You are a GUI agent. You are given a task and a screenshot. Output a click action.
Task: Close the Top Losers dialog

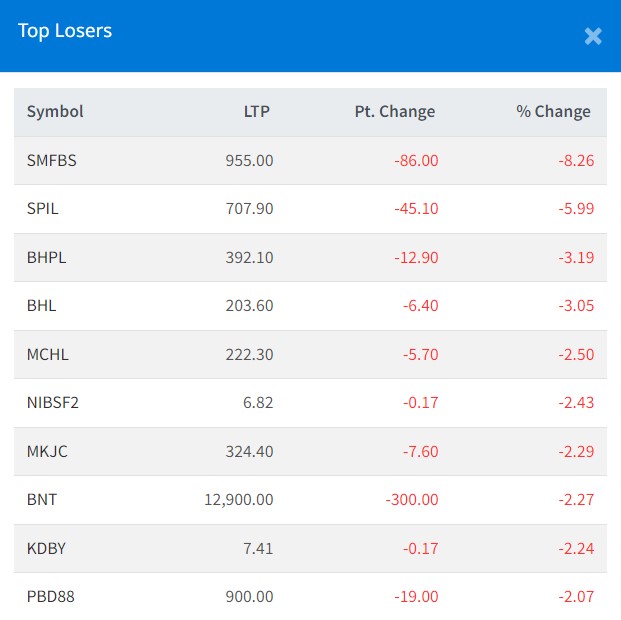coord(593,37)
